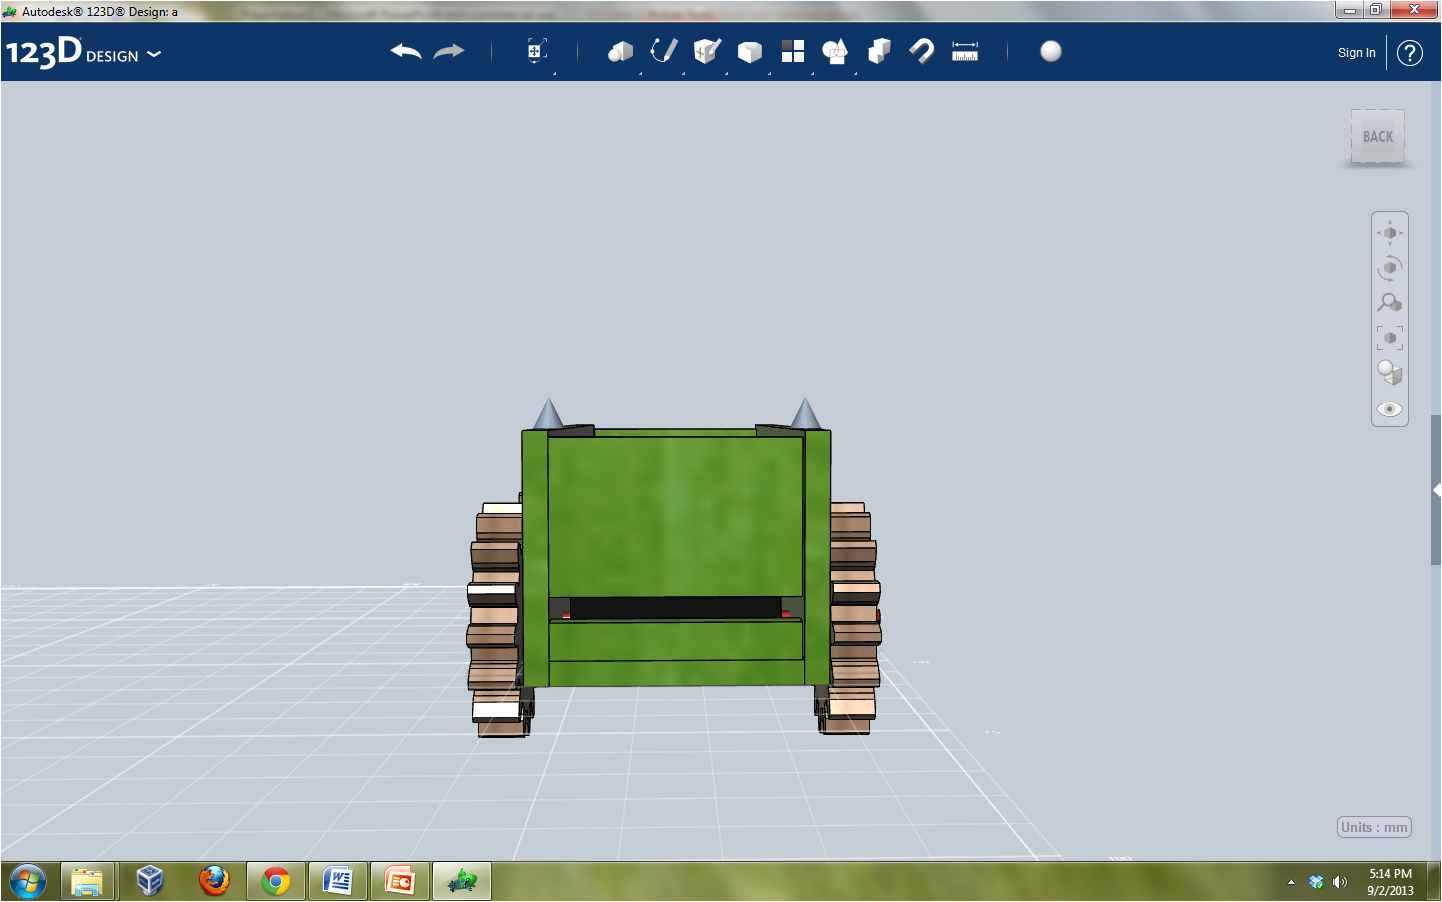Open the volume control in the tray
Screen dimensions: 1442x902
1340,882
